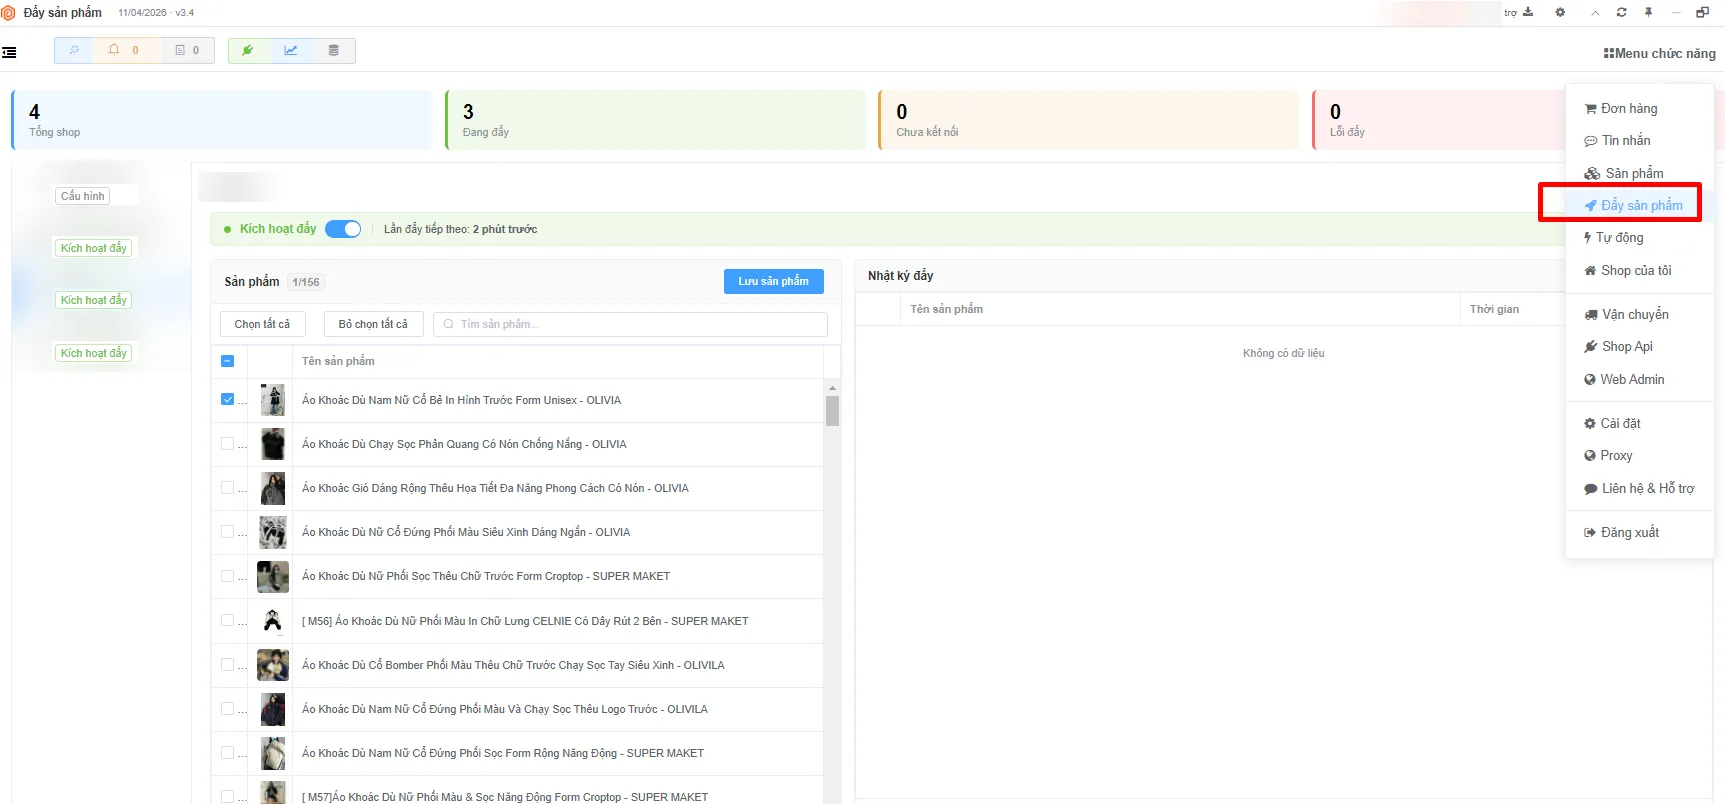Click the notification bell icon

114,50
